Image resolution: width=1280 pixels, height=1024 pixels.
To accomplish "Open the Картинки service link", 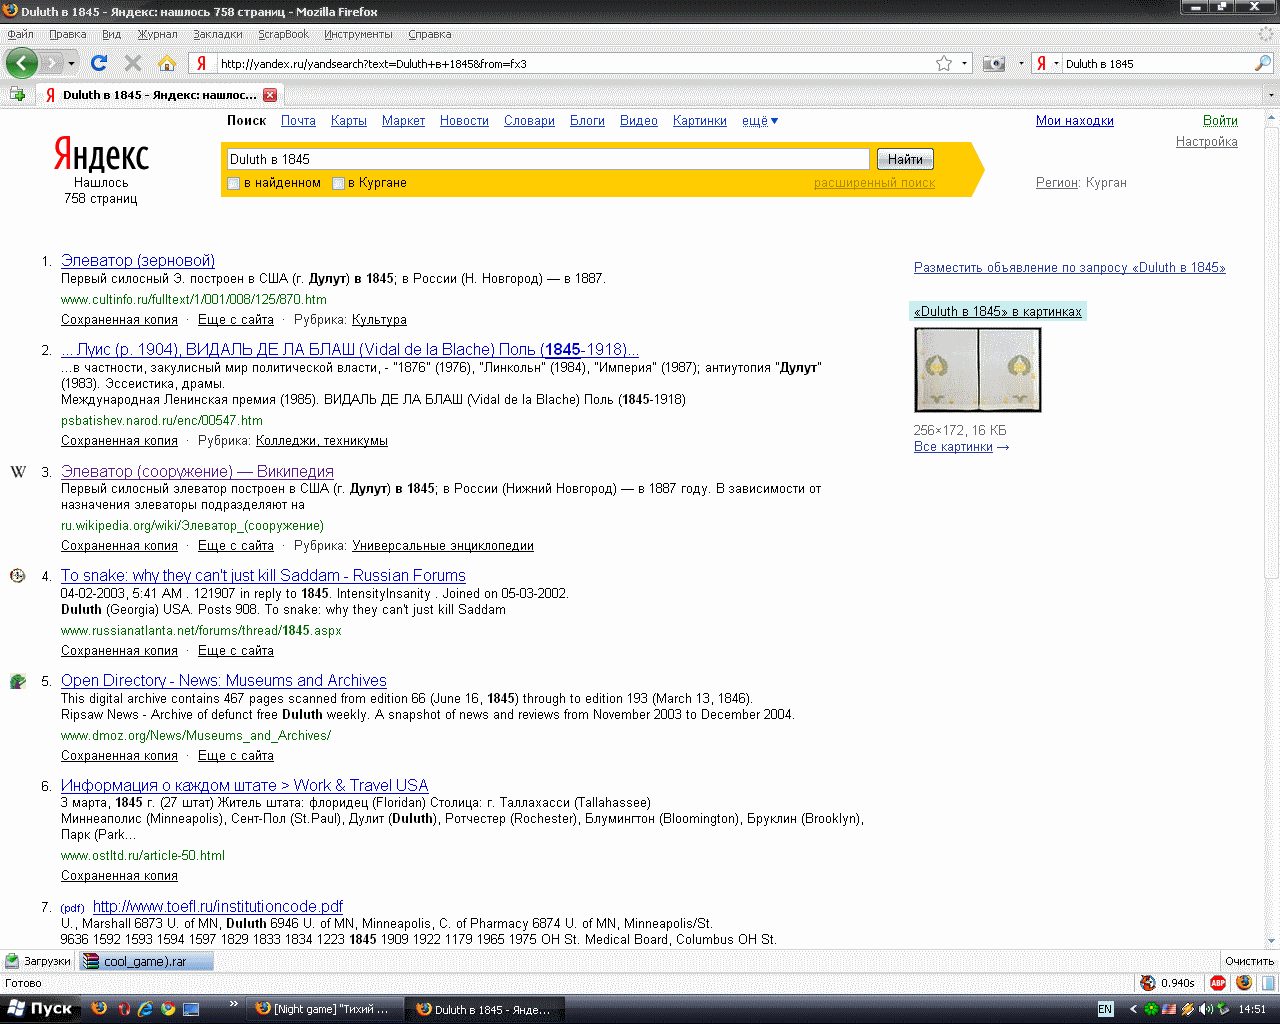I will click(x=700, y=121).
